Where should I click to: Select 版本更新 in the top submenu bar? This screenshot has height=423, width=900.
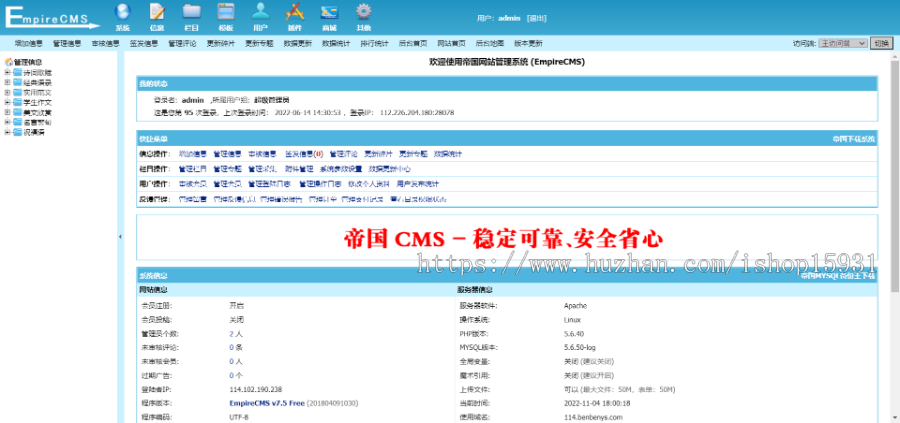528,43
